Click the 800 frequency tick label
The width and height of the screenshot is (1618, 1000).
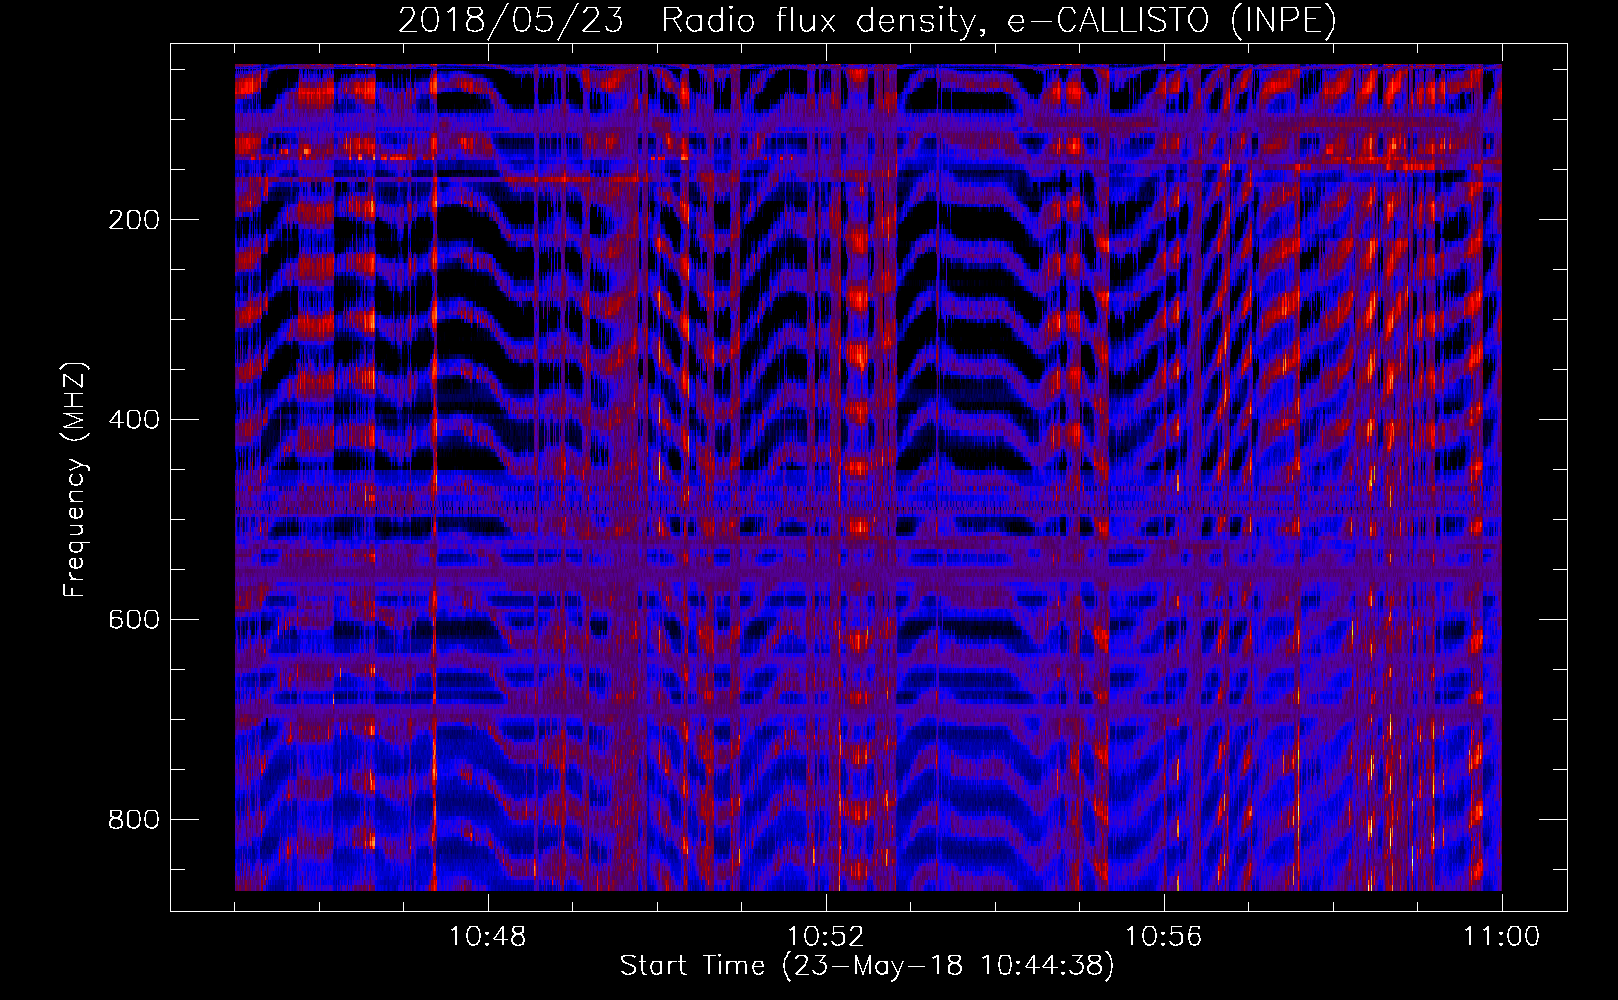[134, 820]
